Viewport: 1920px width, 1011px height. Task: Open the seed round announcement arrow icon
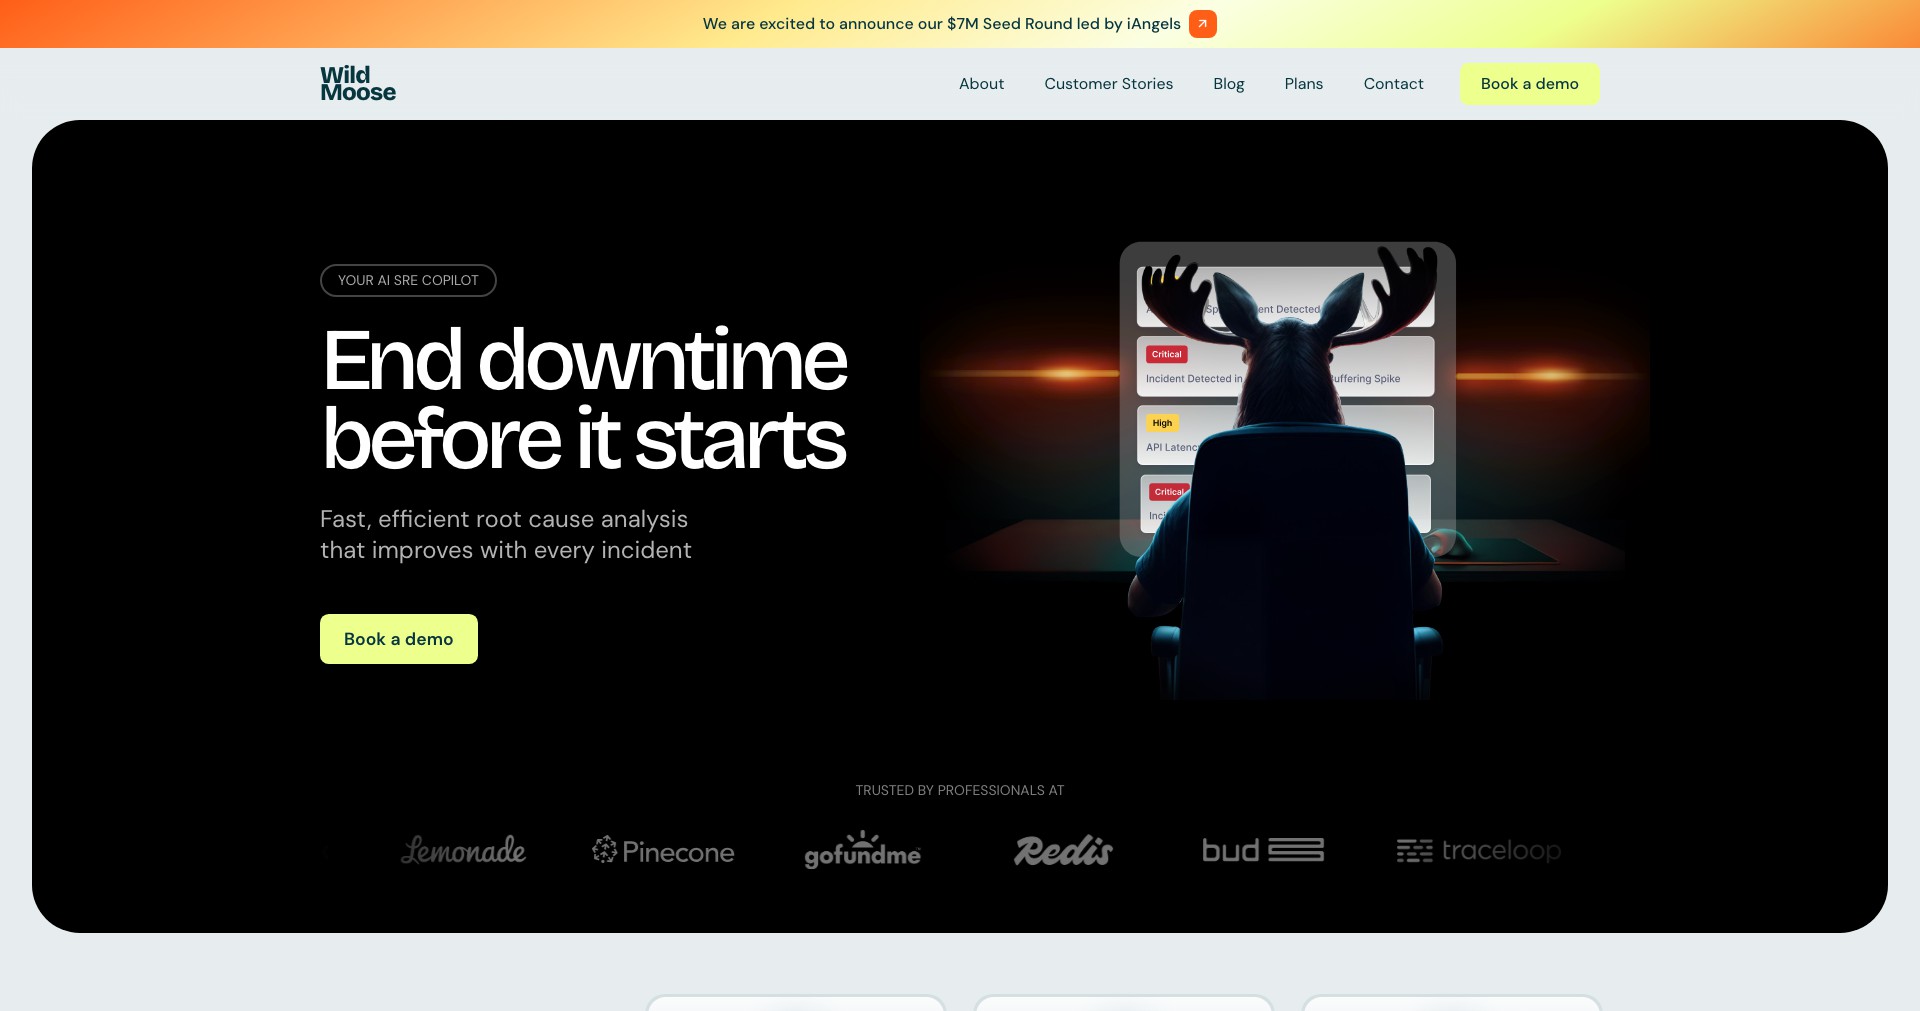1202,24
